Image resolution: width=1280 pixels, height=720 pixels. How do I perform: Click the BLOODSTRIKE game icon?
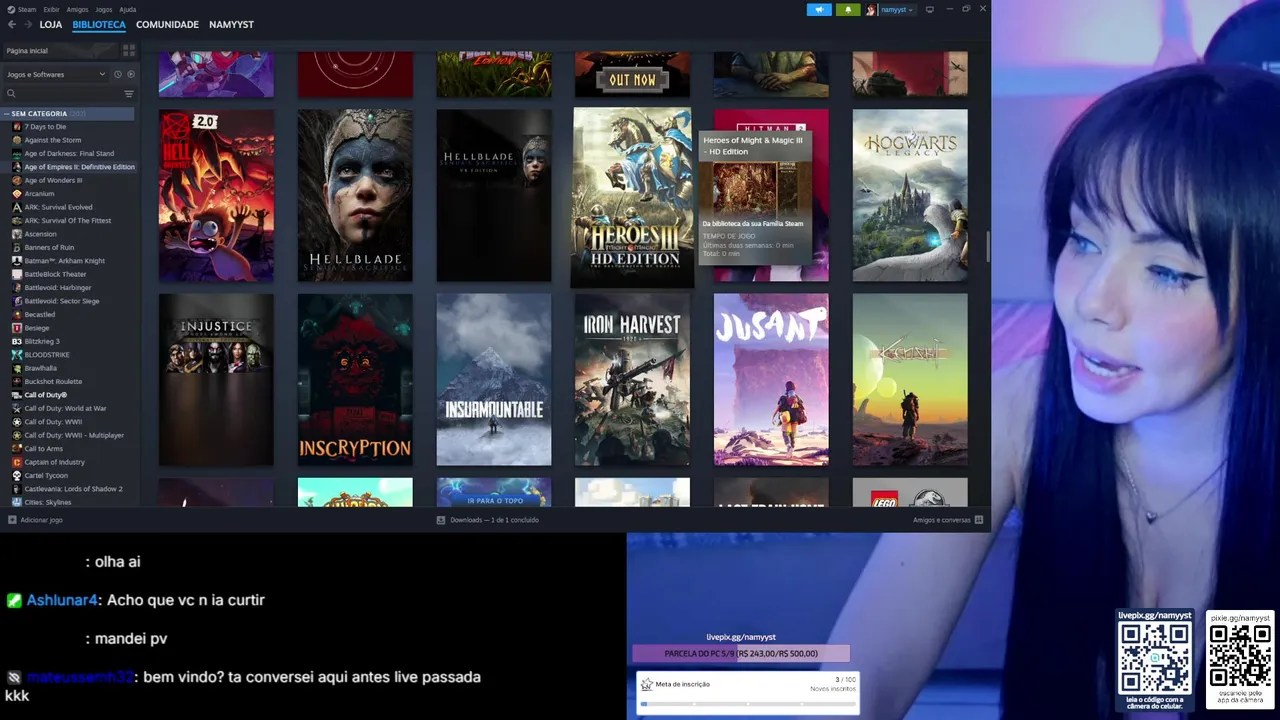coord(17,355)
